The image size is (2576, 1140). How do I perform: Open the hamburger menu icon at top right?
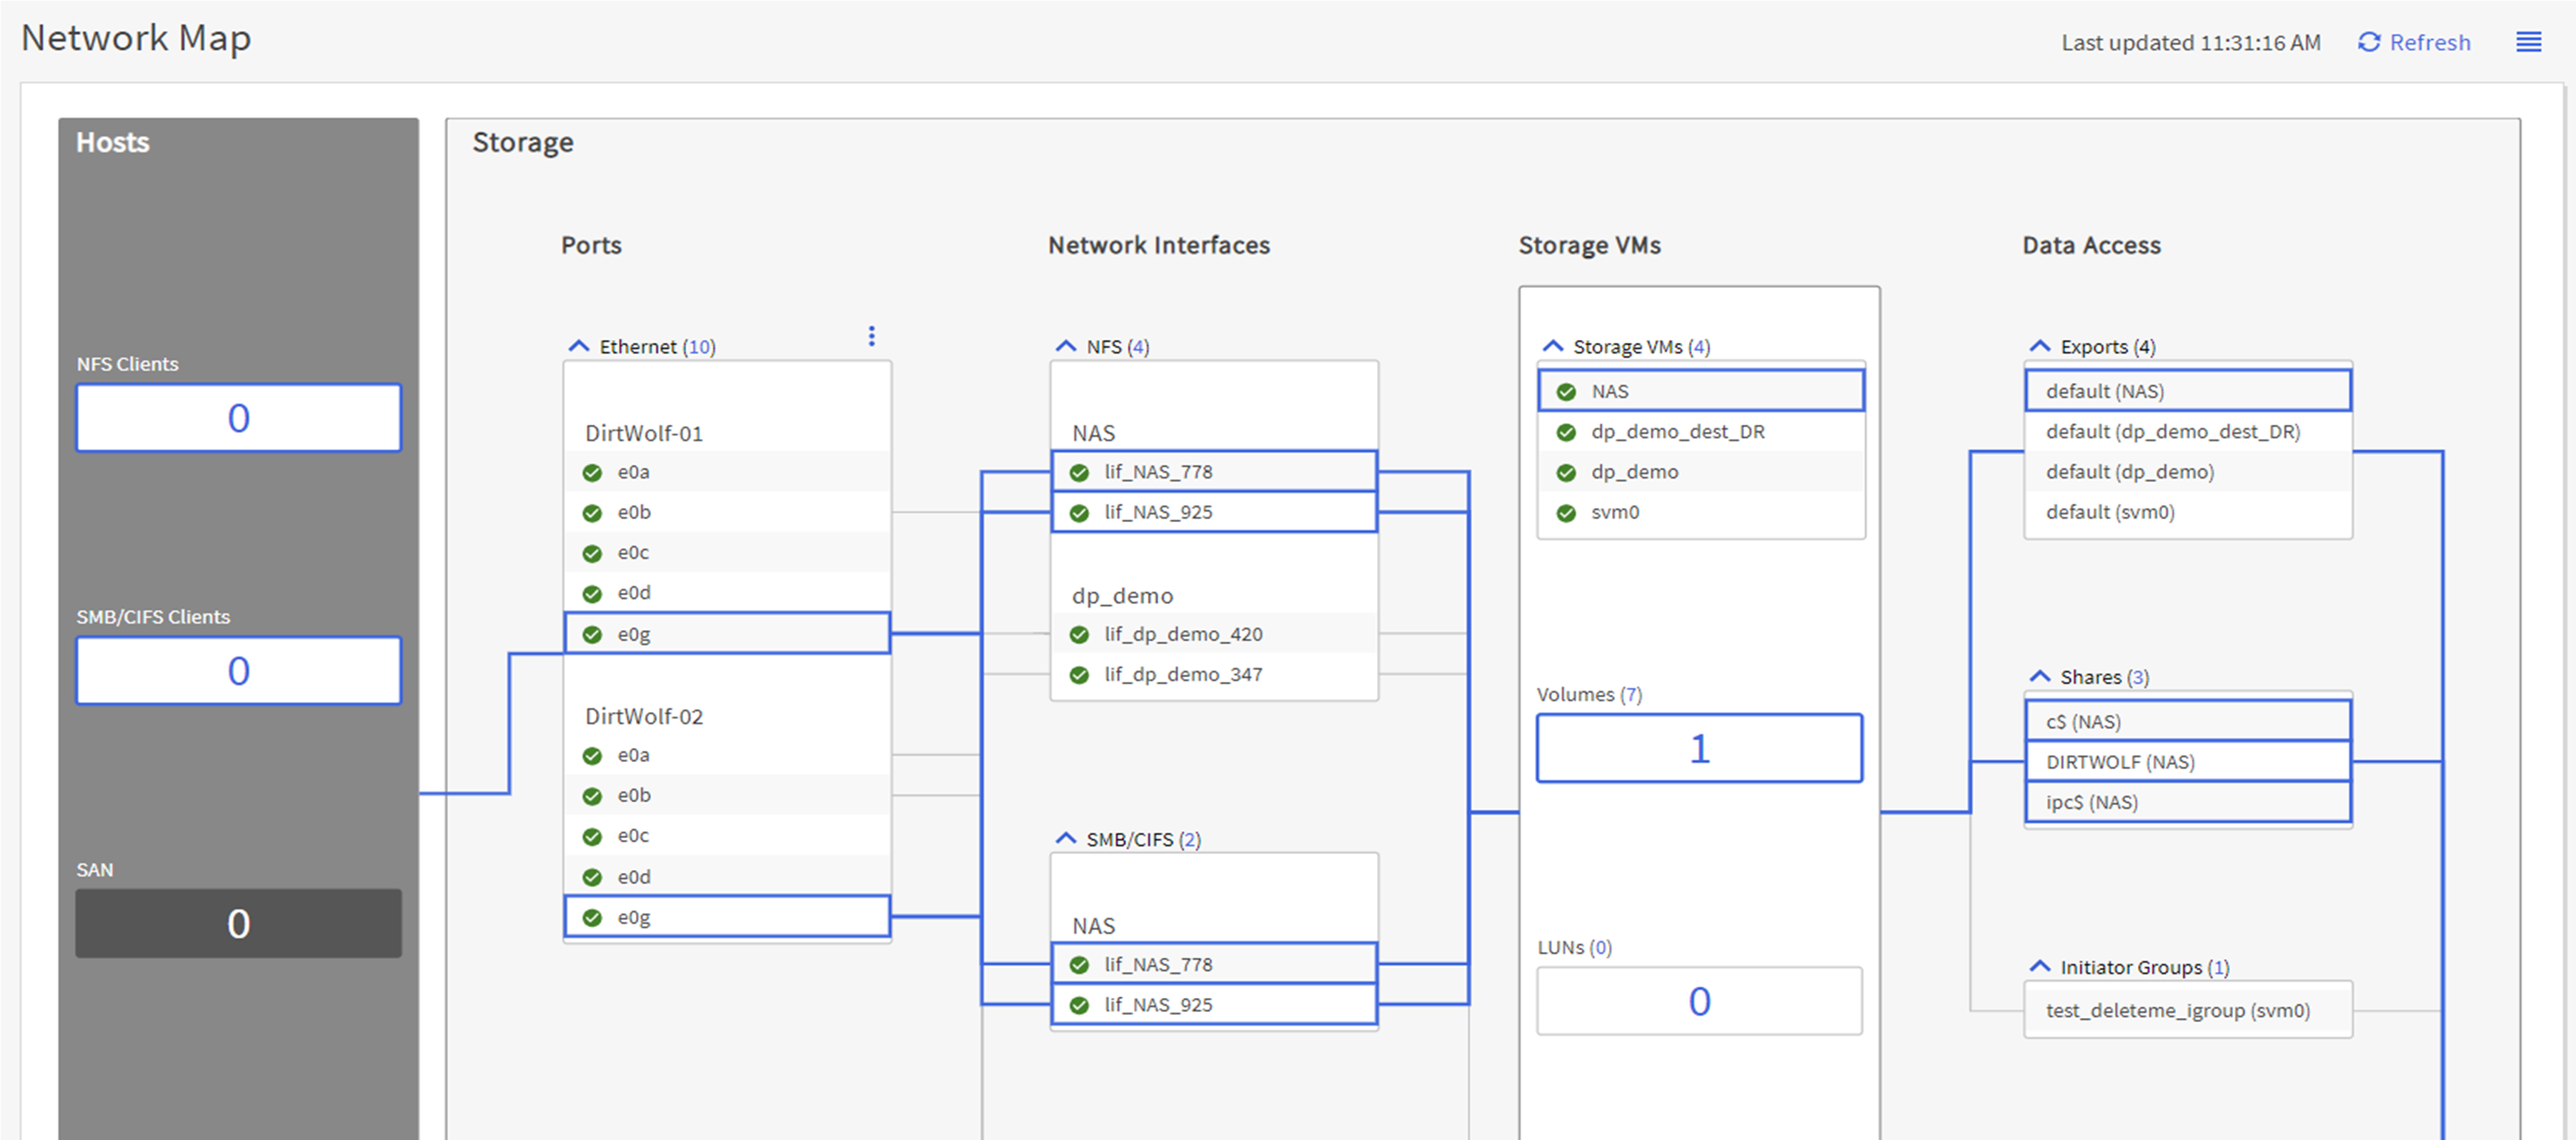tap(2529, 42)
